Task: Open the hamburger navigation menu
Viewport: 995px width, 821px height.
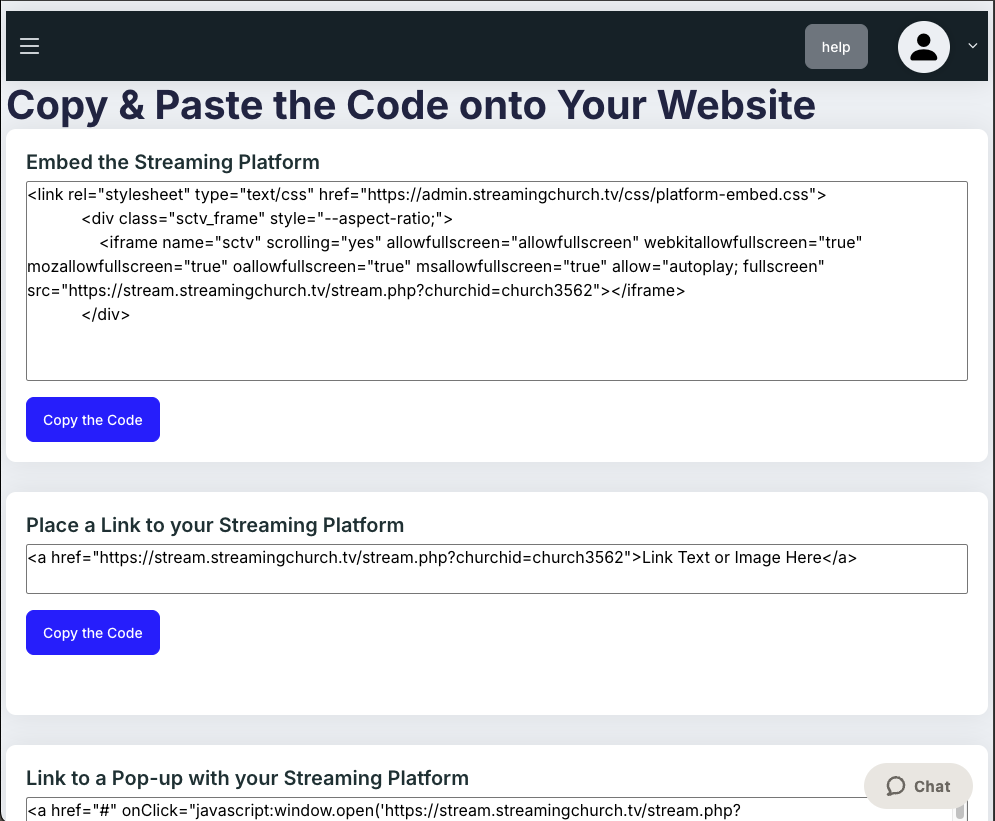Action: [x=30, y=46]
